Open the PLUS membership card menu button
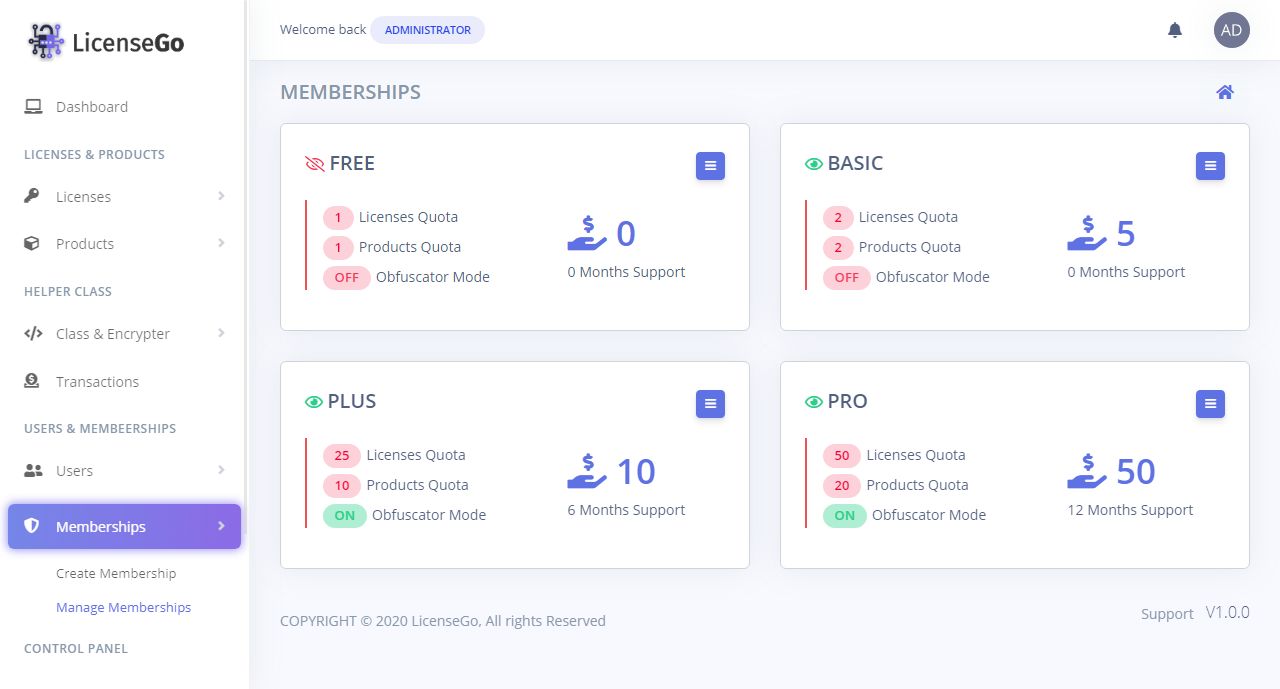Image resolution: width=1280 pixels, height=689 pixels. click(710, 404)
